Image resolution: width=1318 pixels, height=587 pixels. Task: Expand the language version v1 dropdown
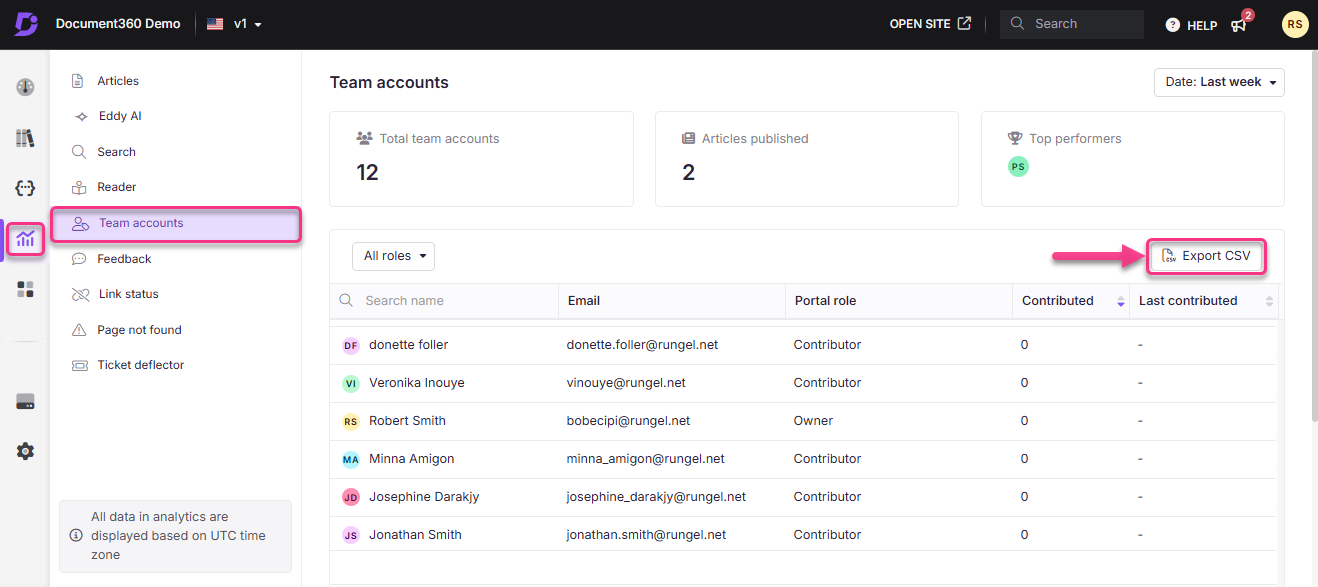pos(235,24)
